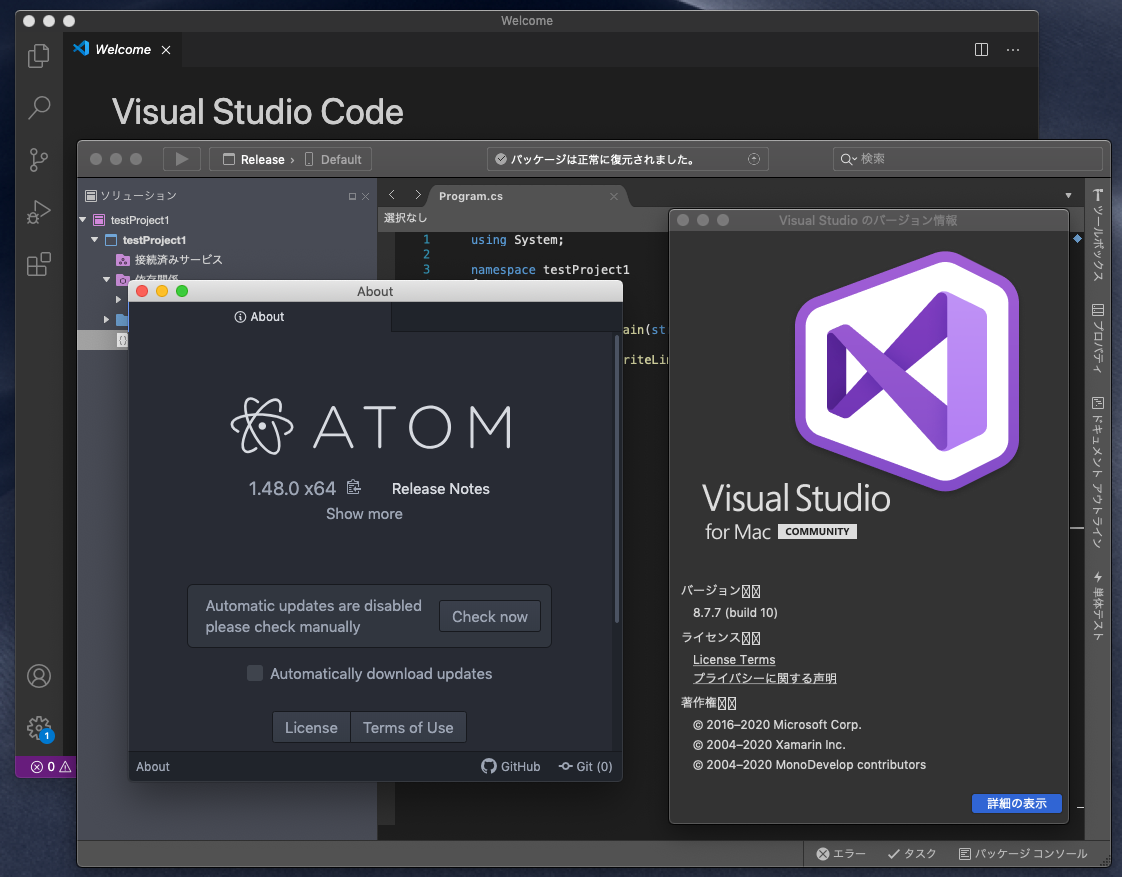Close the solution pad
This screenshot has height=877, width=1122.
366,196
